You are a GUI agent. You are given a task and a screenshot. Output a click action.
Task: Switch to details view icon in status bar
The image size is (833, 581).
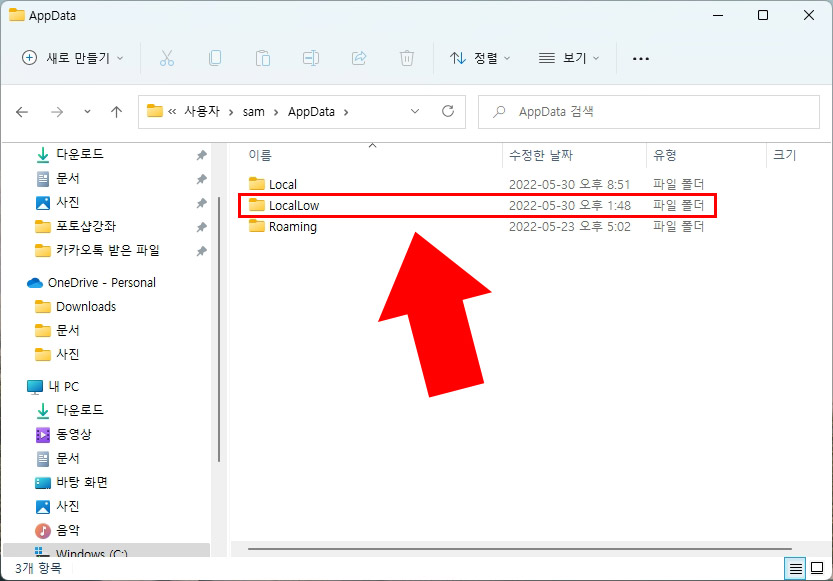pyautogui.click(x=795, y=569)
